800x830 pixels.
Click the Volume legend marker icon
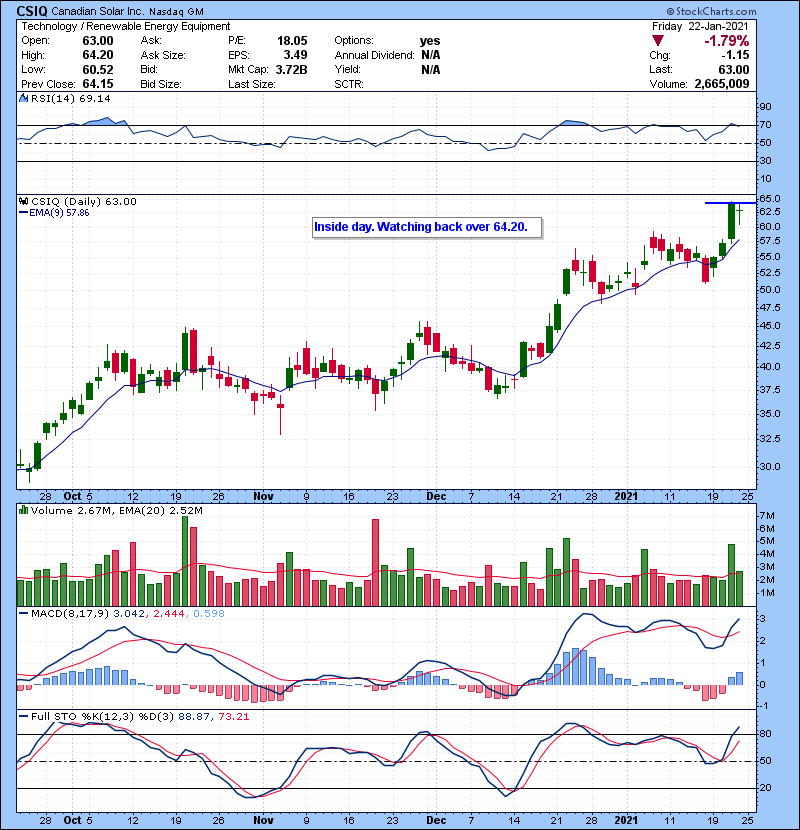24,512
